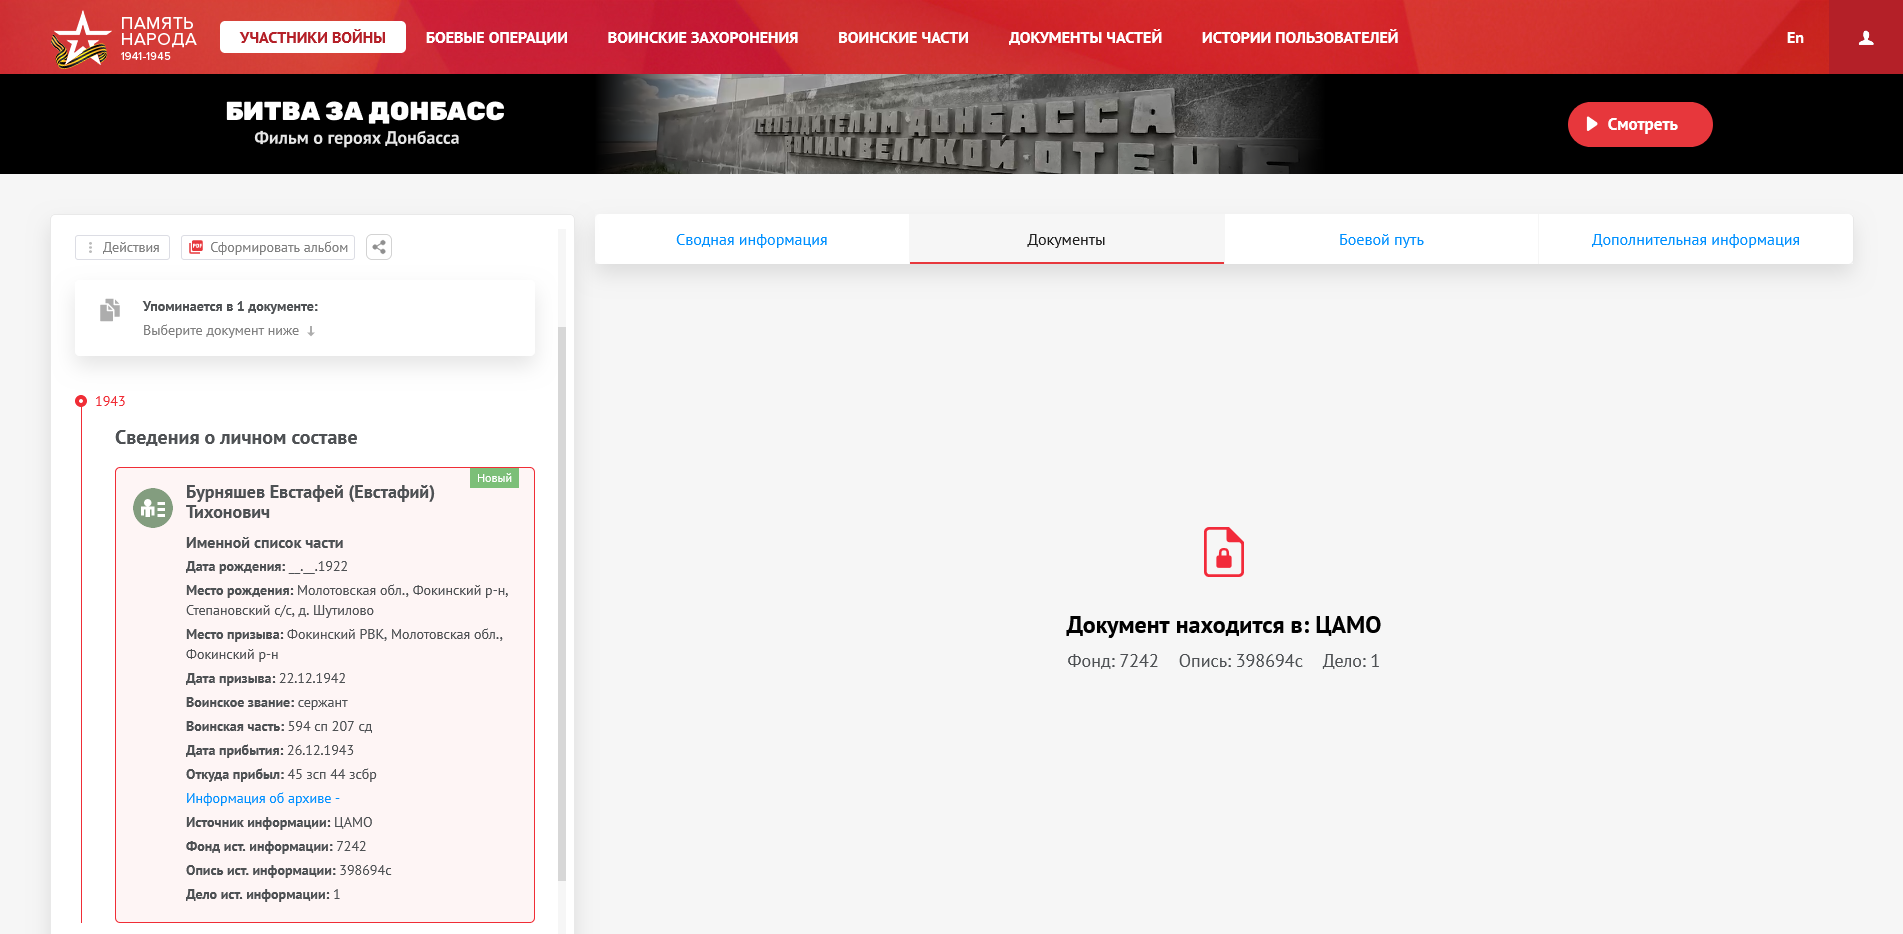Select the Документы tab
The height and width of the screenshot is (934, 1903).
click(x=1066, y=240)
